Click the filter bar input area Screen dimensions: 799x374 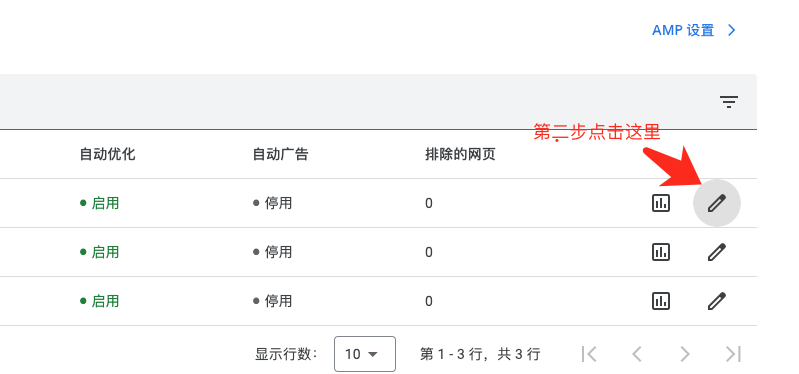point(357,102)
